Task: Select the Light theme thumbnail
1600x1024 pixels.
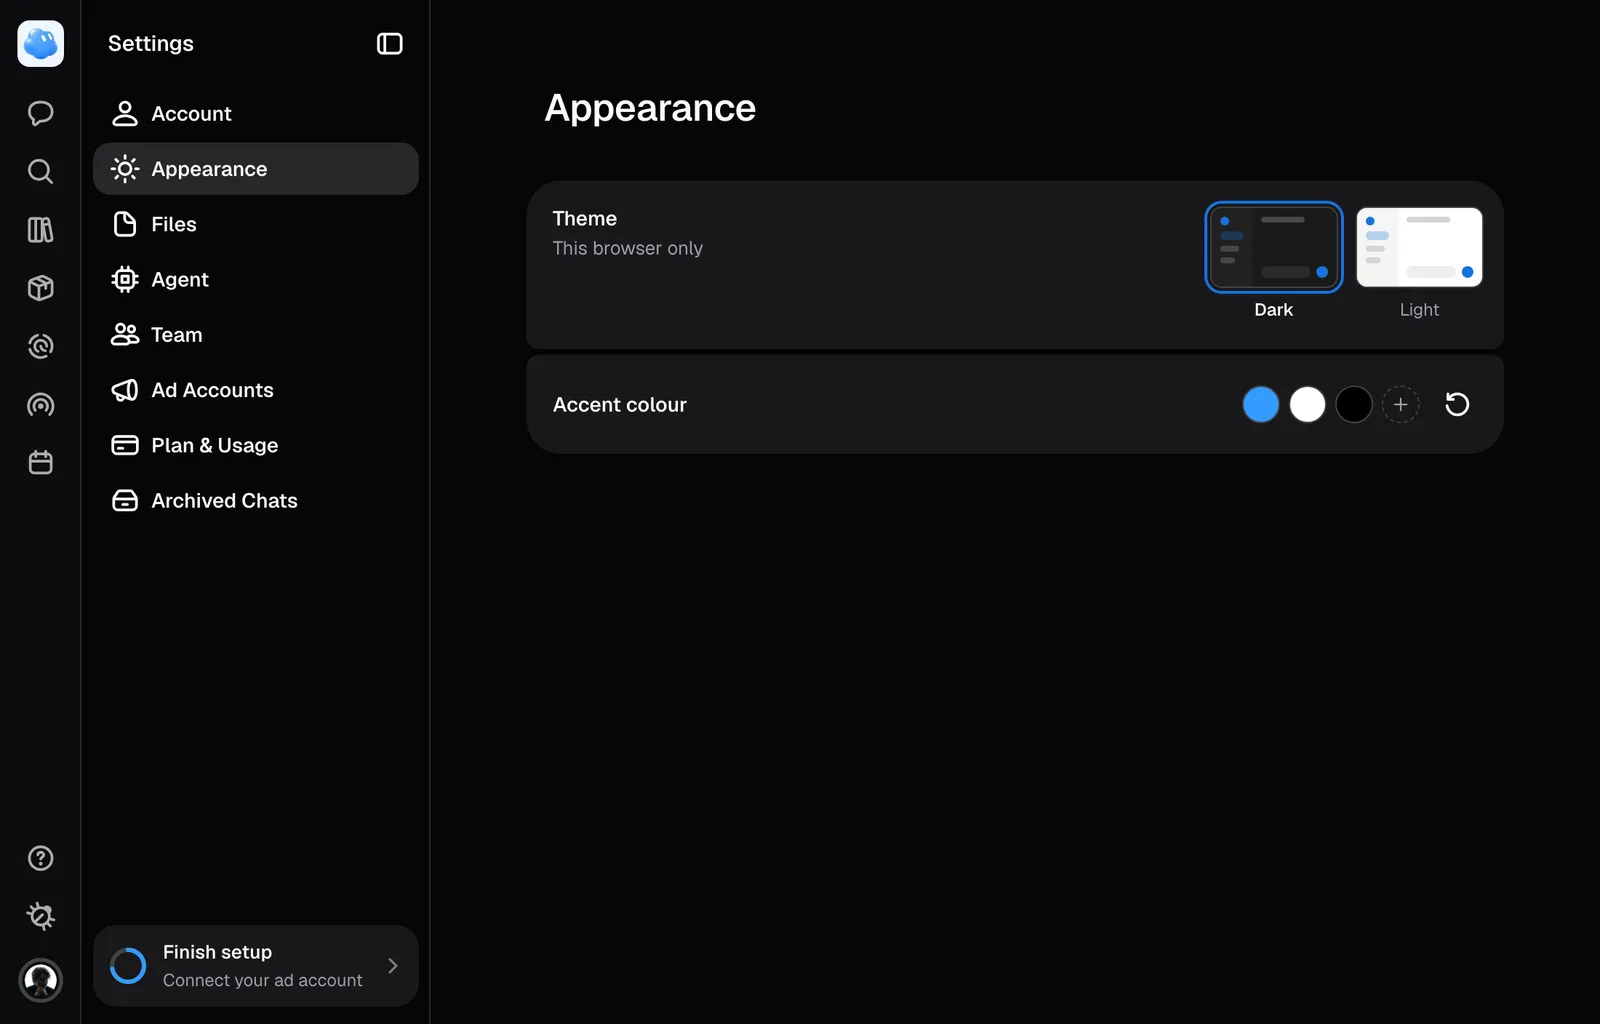Action: coord(1419,247)
